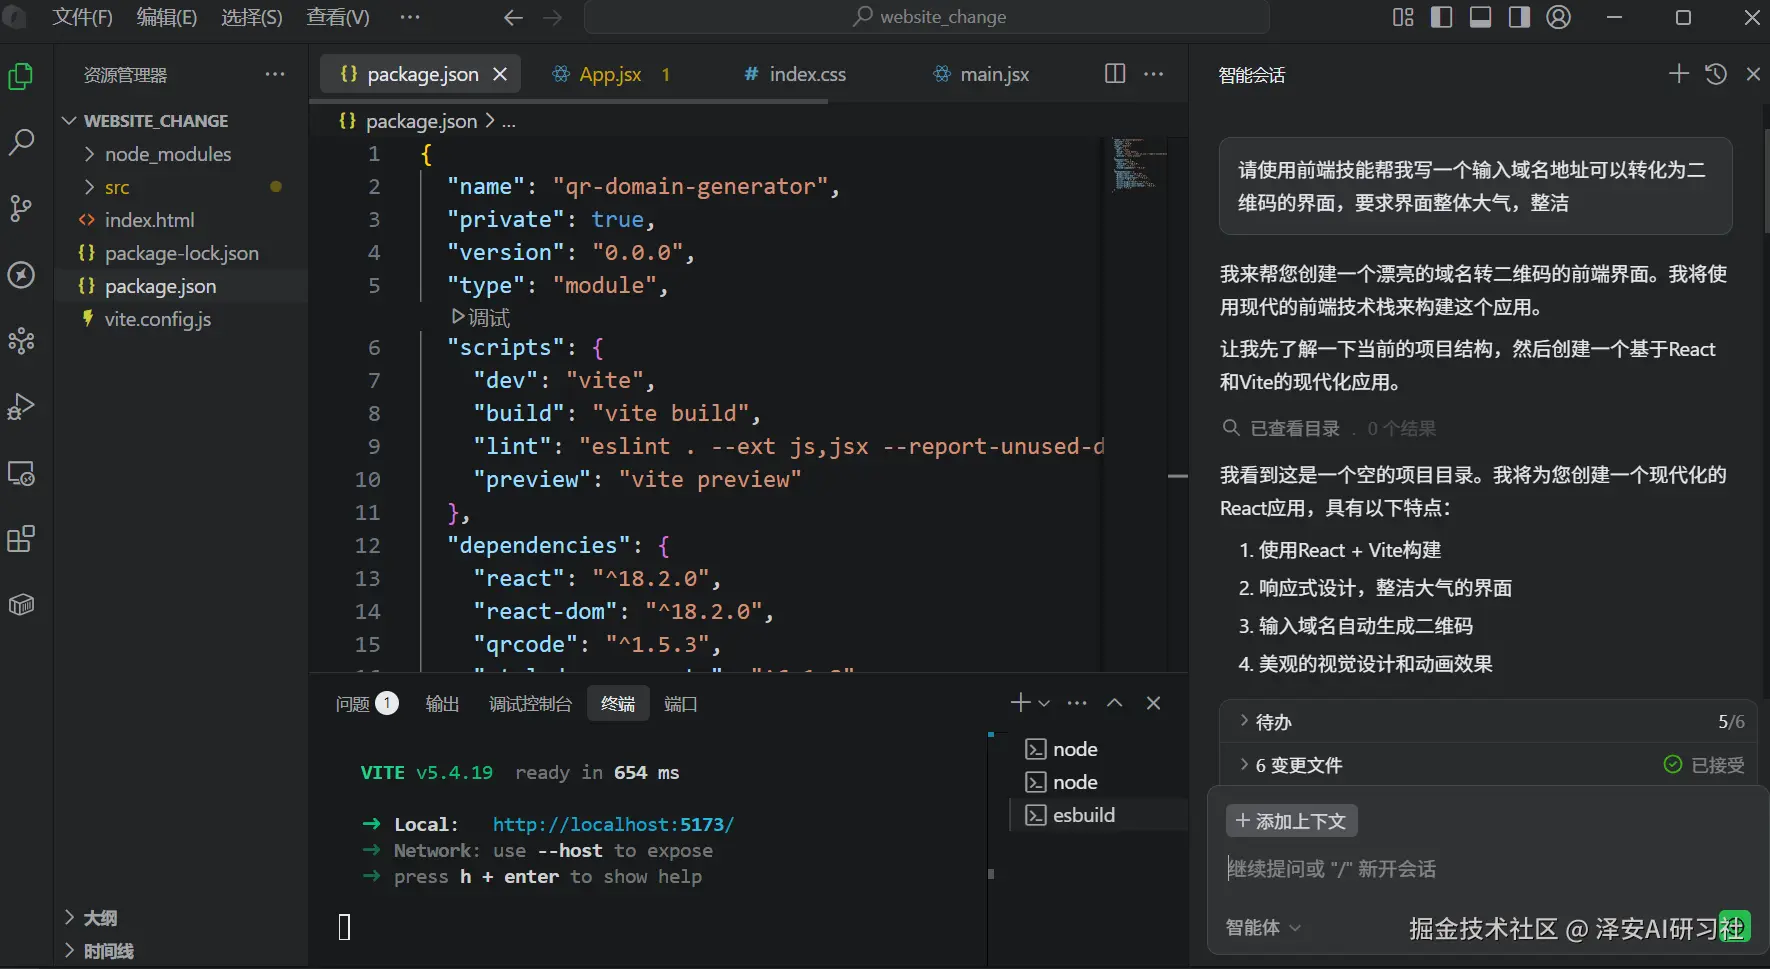Open chat history in 智能会话 panel

[x=1716, y=74]
